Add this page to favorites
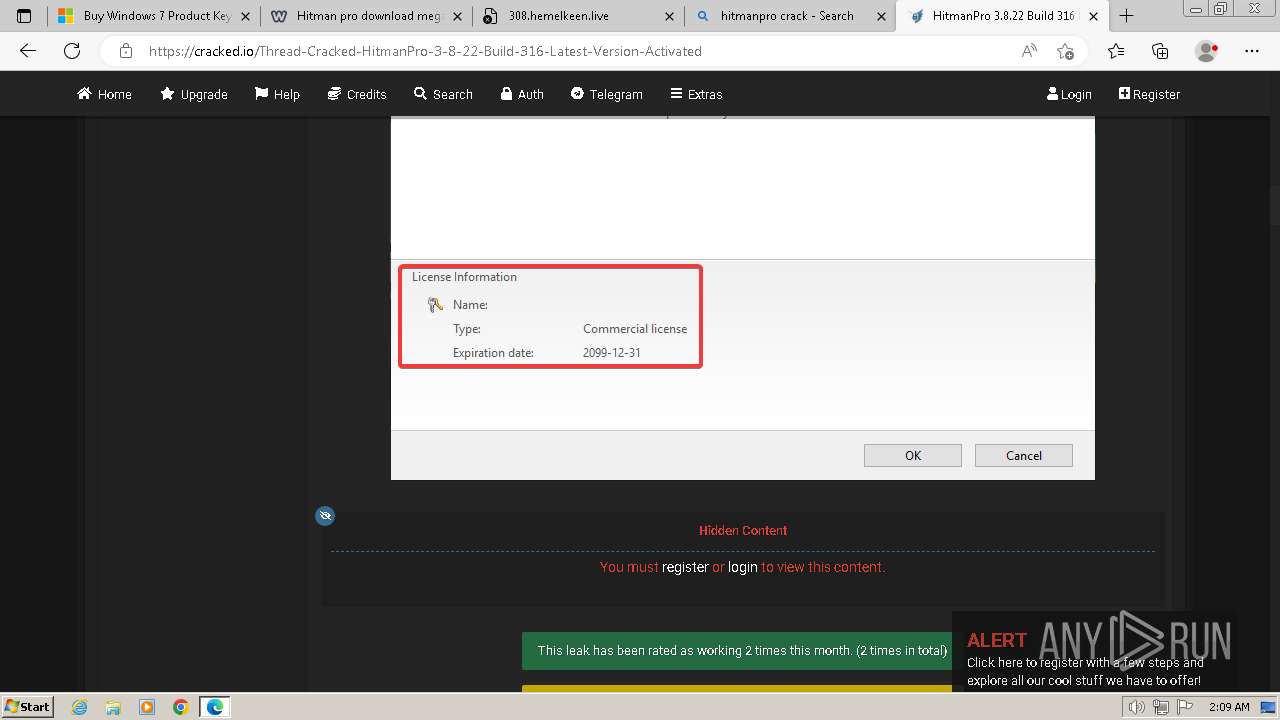 [1065, 51]
